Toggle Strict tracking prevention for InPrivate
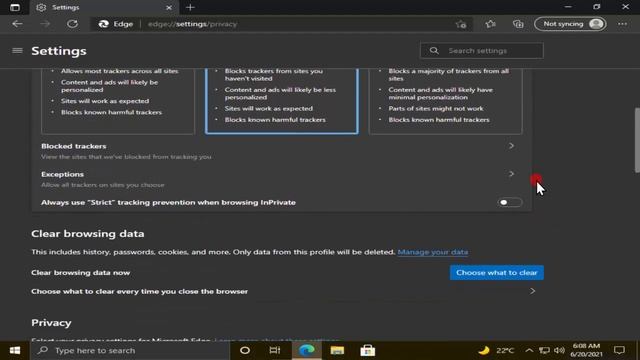Image resolution: width=640 pixels, height=360 pixels. [x=510, y=202]
